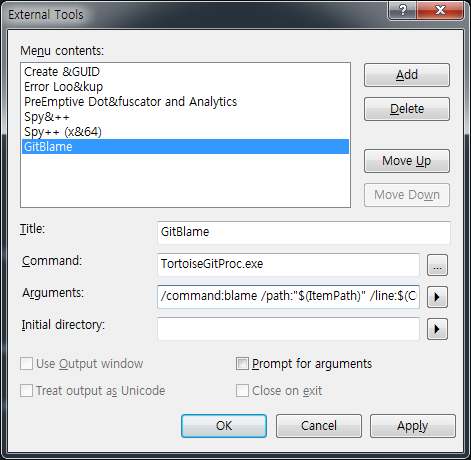Screen dimensions: 471x460
Task: Click the Apply button
Action: tap(413, 426)
